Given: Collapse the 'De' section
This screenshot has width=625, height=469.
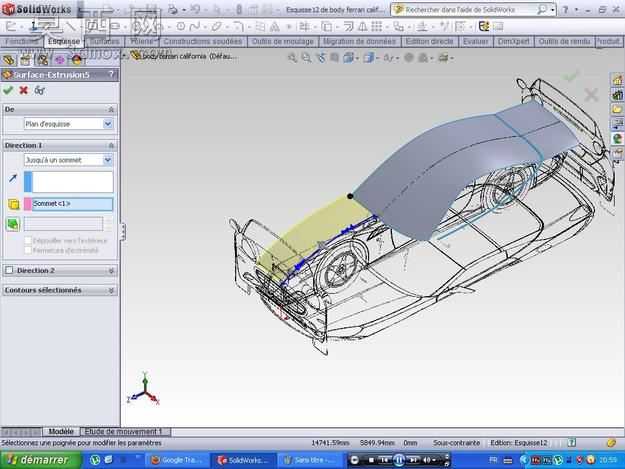Looking at the screenshot, I should (111, 109).
